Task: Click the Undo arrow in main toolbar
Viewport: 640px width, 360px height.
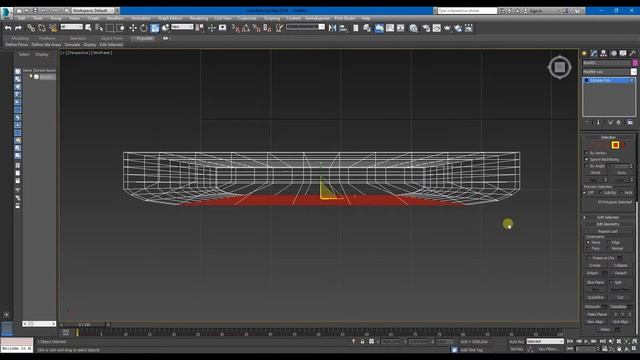Action: pos(8,28)
